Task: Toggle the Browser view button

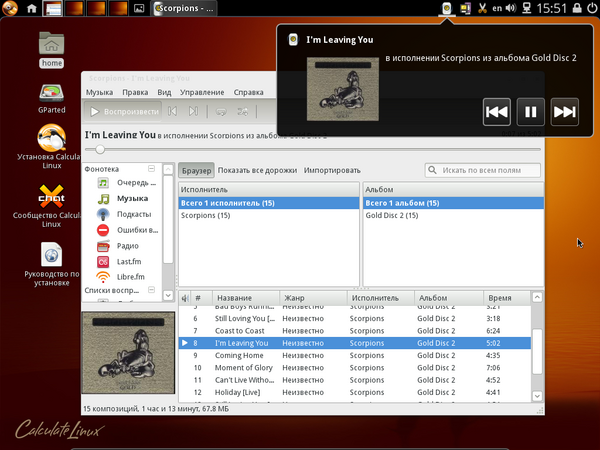Action: tap(196, 170)
